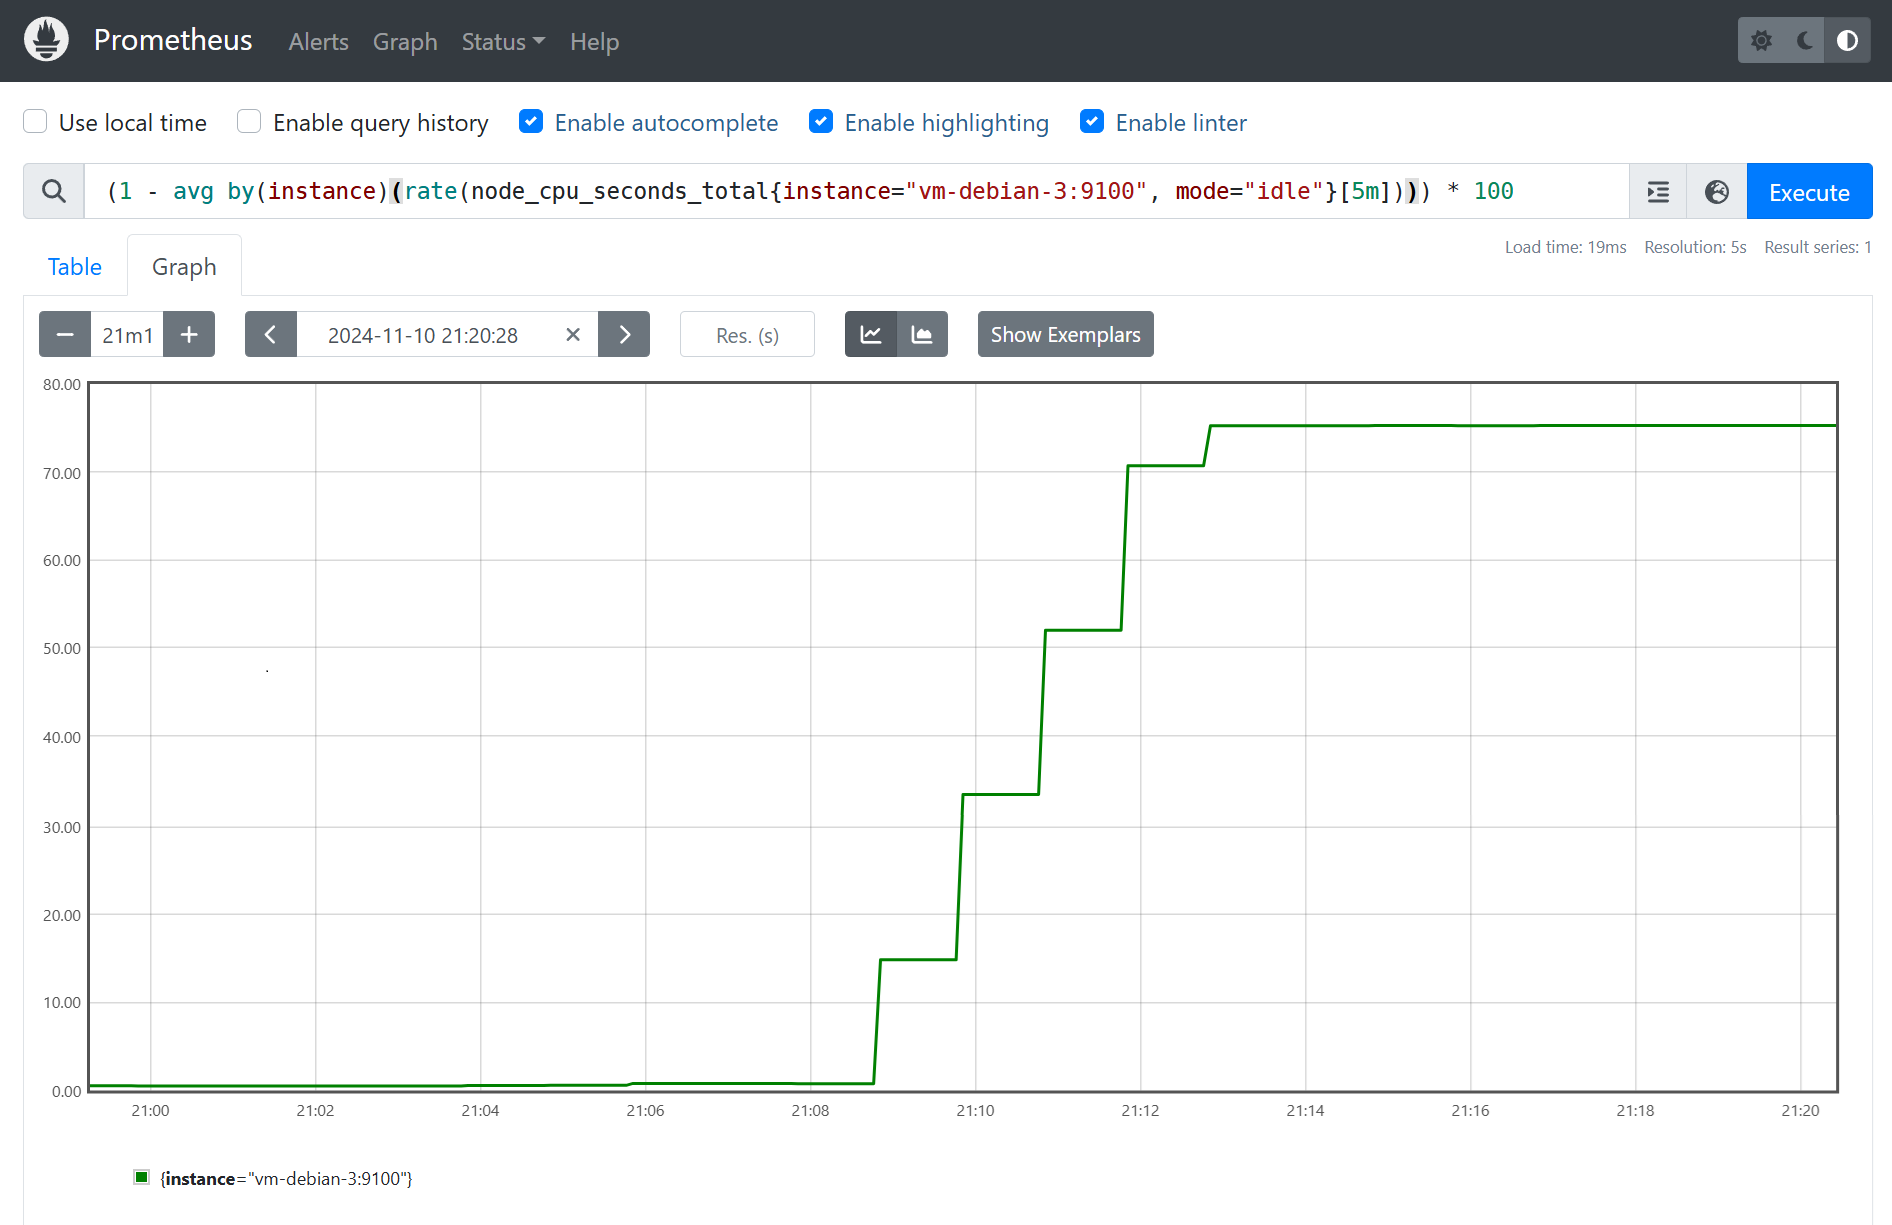The width and height of the screenshot is (1892, 1225).
Task: Decrease the range with minus button
Action: [x=65, y=334]
